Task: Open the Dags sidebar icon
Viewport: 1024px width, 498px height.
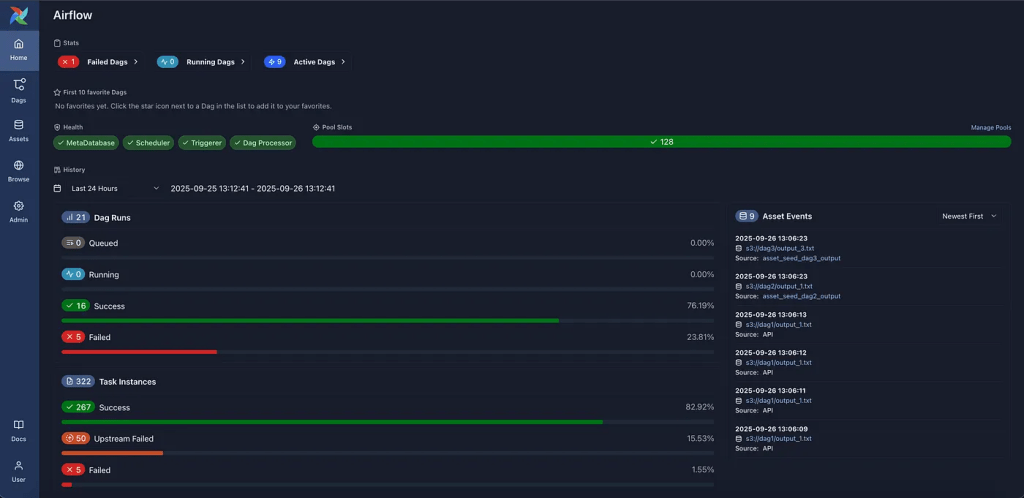Action: 19,91
